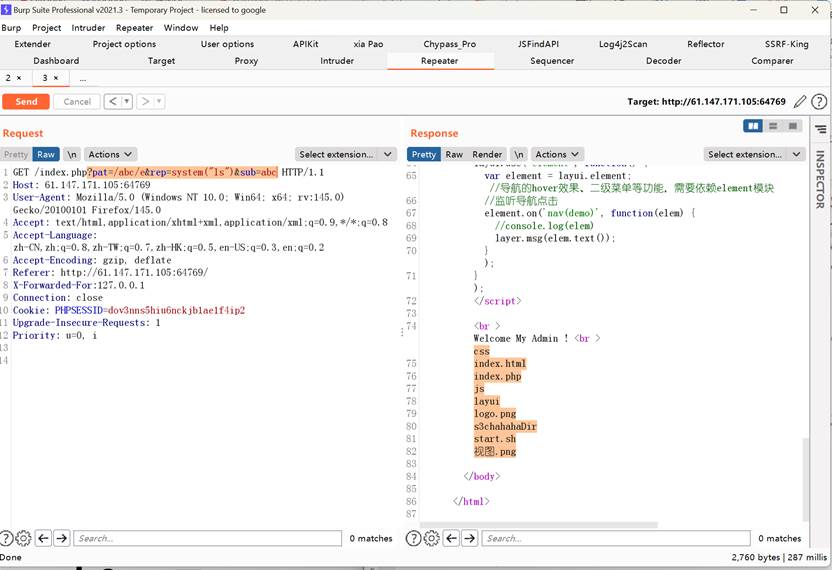This screenshot has height=570, width=832.
Task: Close Repeater tab 3
Action: click(56, 78)
